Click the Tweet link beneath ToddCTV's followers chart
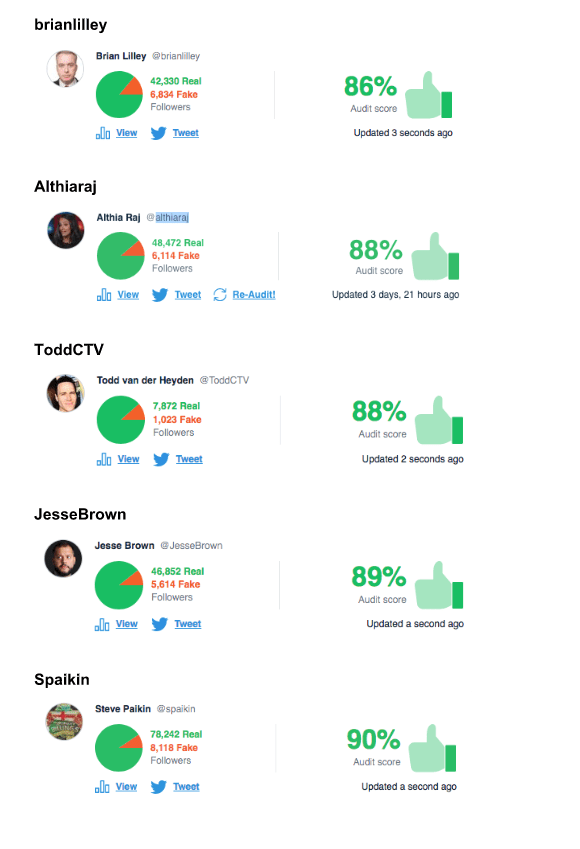This screenshot has height=849, width=580. click(187, 459)
